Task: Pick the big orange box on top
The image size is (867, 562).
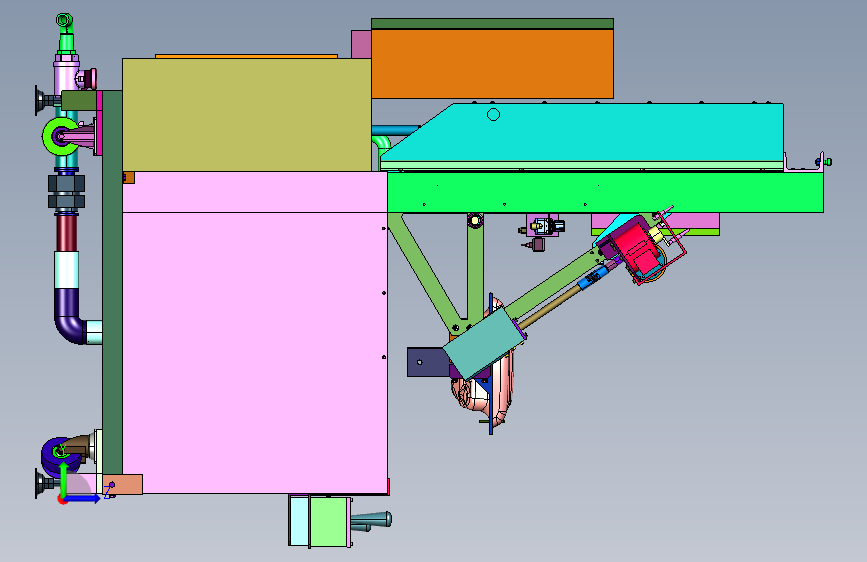Action: (x=492, y=64)
